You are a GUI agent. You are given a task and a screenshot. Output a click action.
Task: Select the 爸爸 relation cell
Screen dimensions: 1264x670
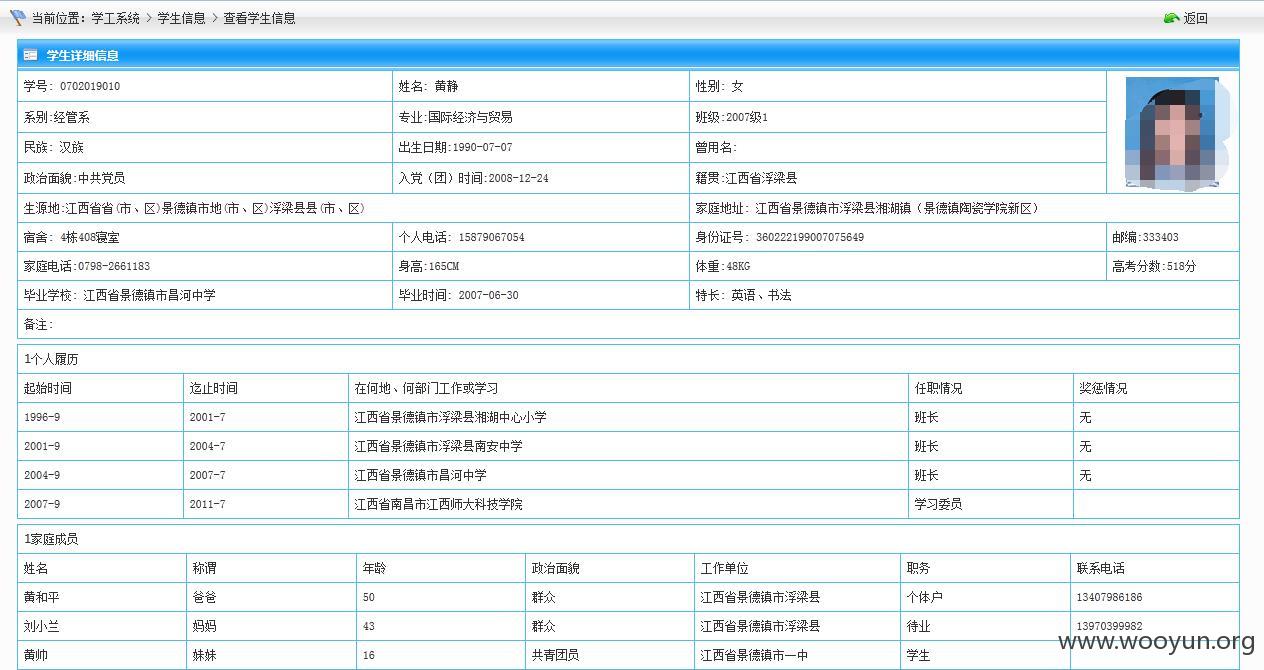[271, 597]
